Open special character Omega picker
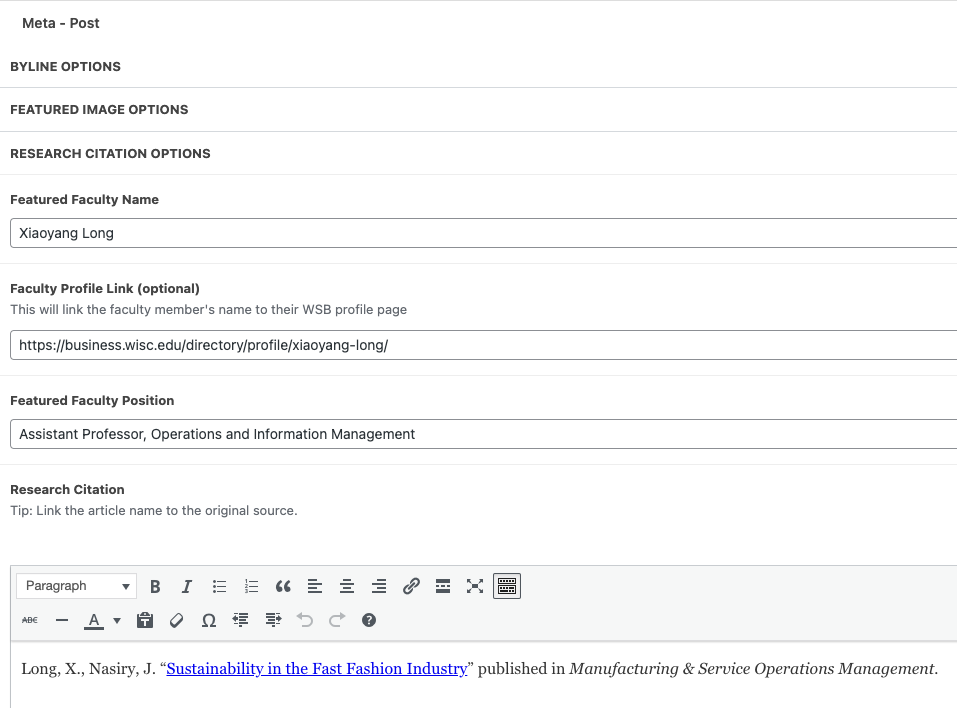This screenshot has height=708, width=957. click(208, 621)
